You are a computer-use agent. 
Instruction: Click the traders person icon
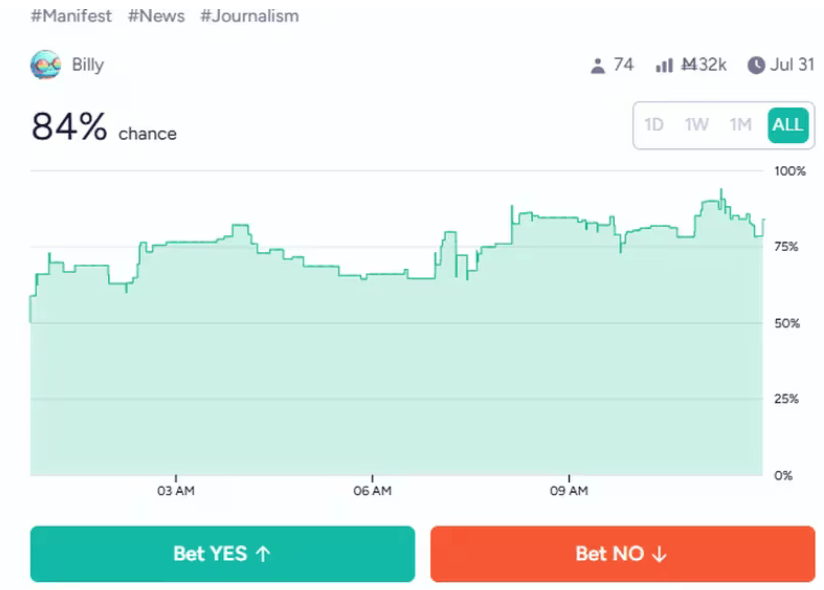pyautogui.click(x=598, y=66)
